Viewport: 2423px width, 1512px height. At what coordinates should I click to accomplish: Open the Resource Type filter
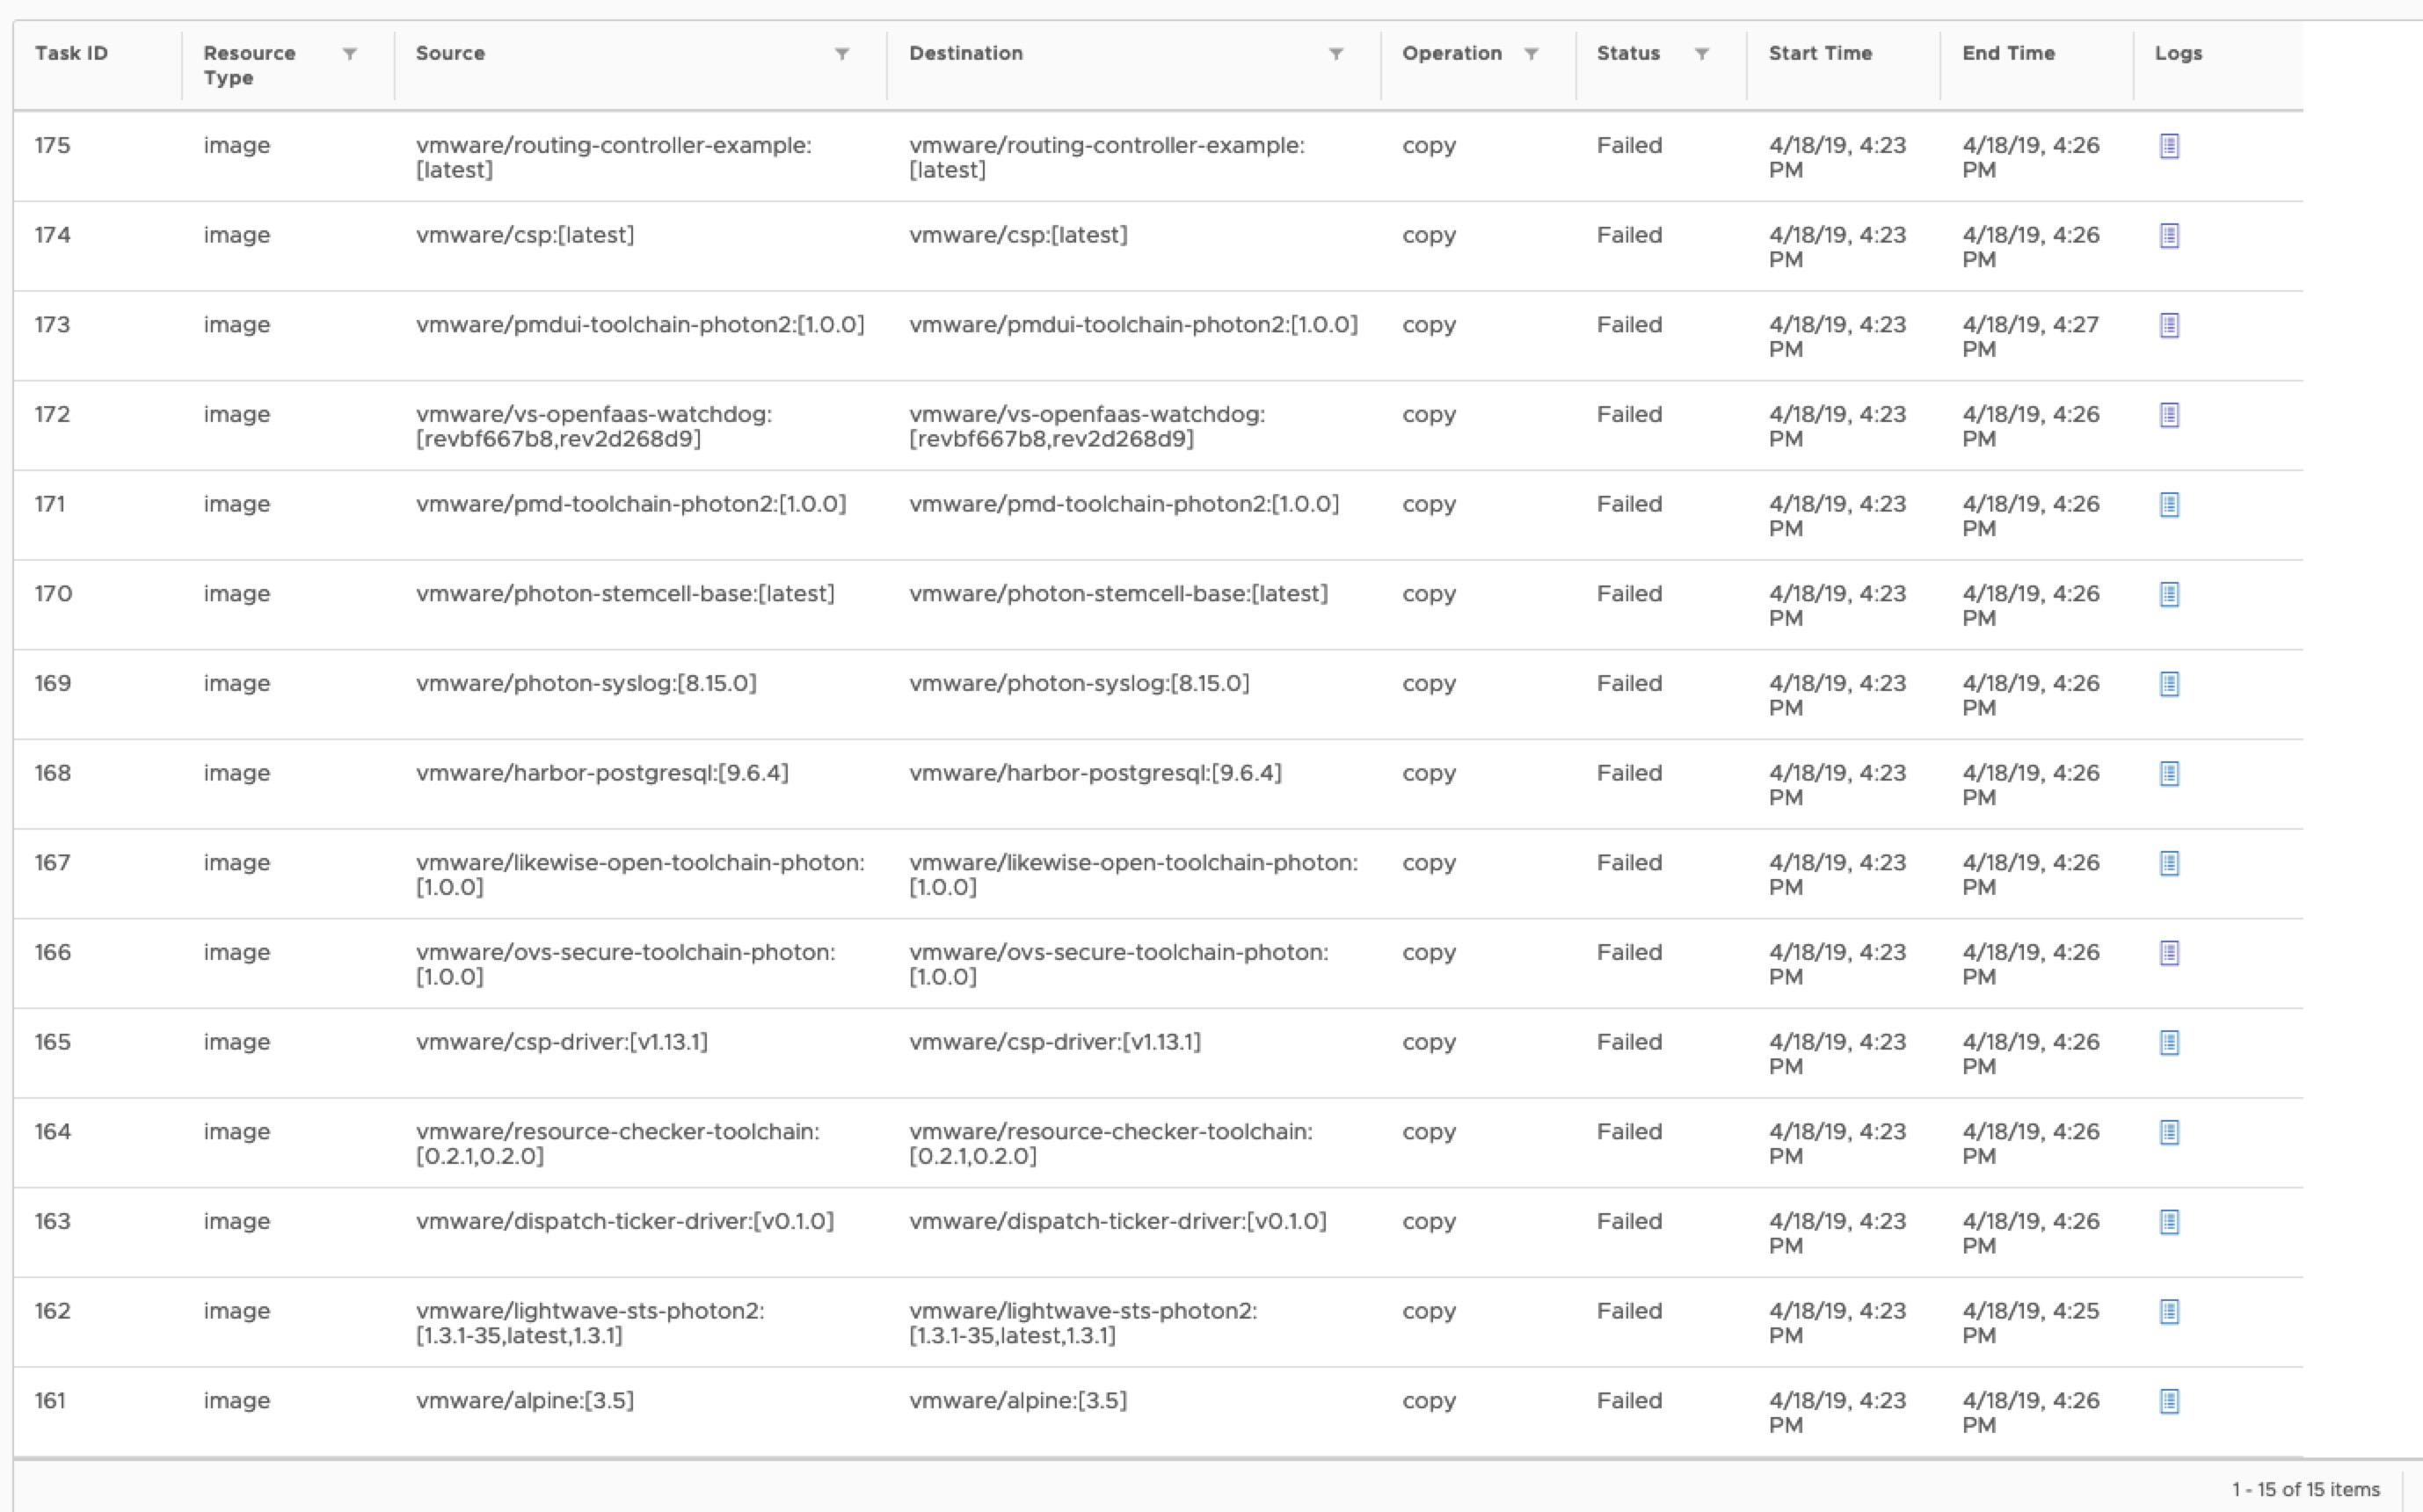pyautogui.click(x=349, y=54)
